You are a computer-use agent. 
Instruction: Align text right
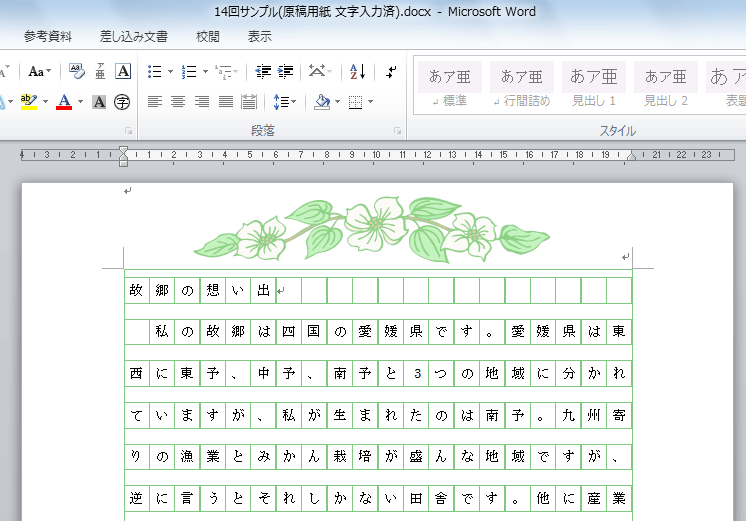[x=202, y=102]
